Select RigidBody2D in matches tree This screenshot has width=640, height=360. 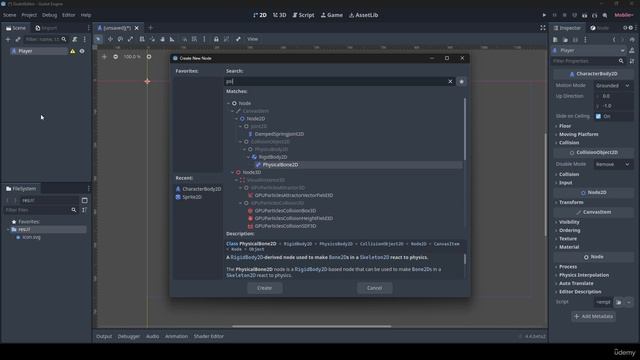pos(273,157)
